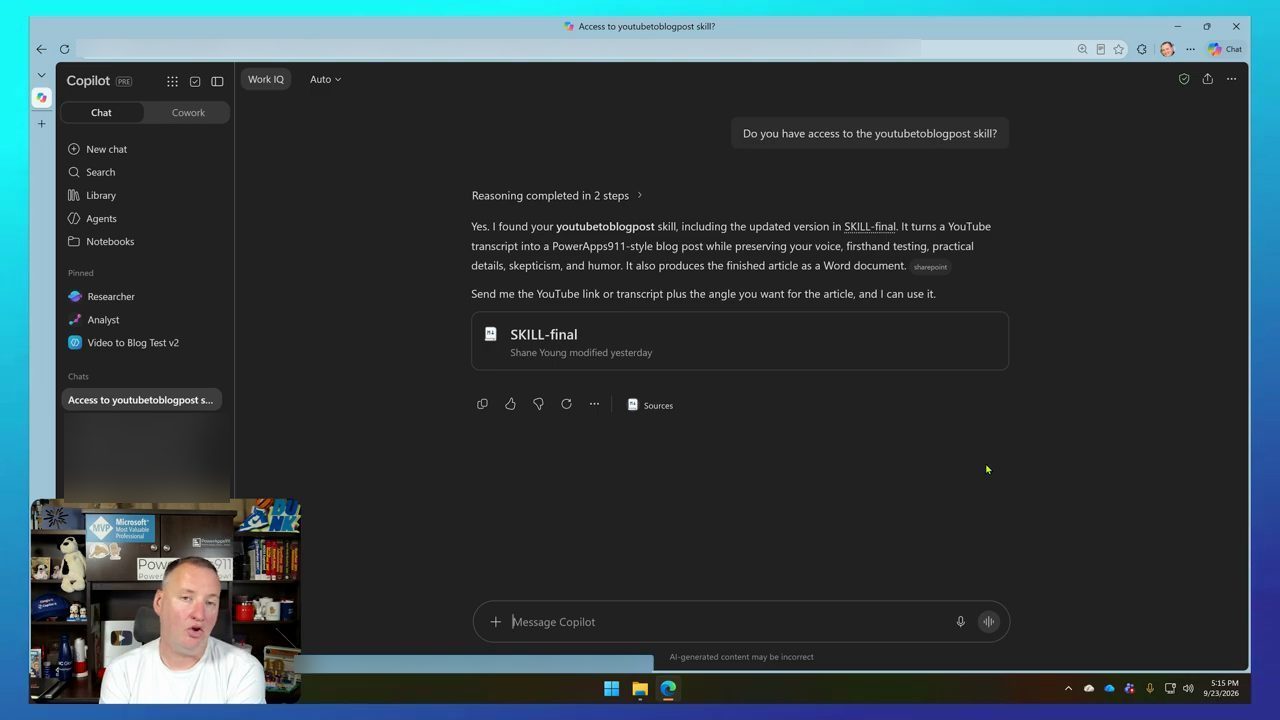Open the SKILL-final file card
Viewport: 1280px width, 720px height.
(x=740, y=341)
